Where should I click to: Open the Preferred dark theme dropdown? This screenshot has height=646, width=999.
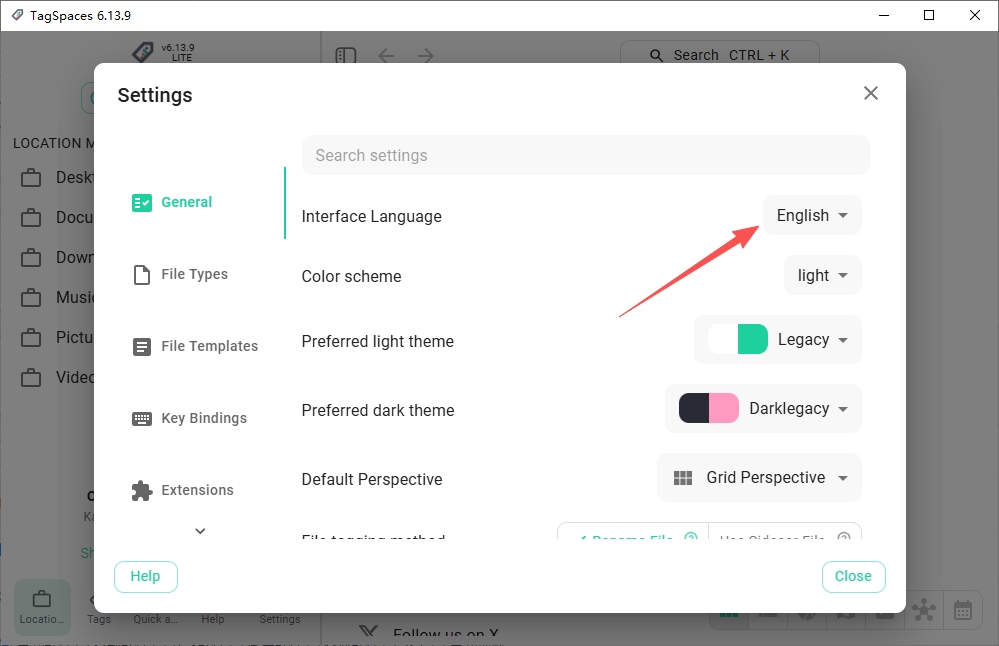763,408
